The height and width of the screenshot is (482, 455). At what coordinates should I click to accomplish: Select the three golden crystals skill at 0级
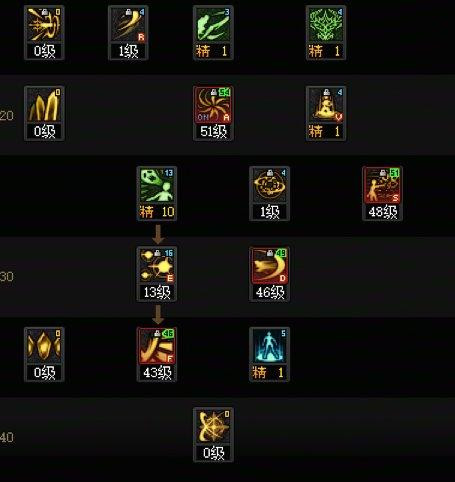[x=44, y=346]
